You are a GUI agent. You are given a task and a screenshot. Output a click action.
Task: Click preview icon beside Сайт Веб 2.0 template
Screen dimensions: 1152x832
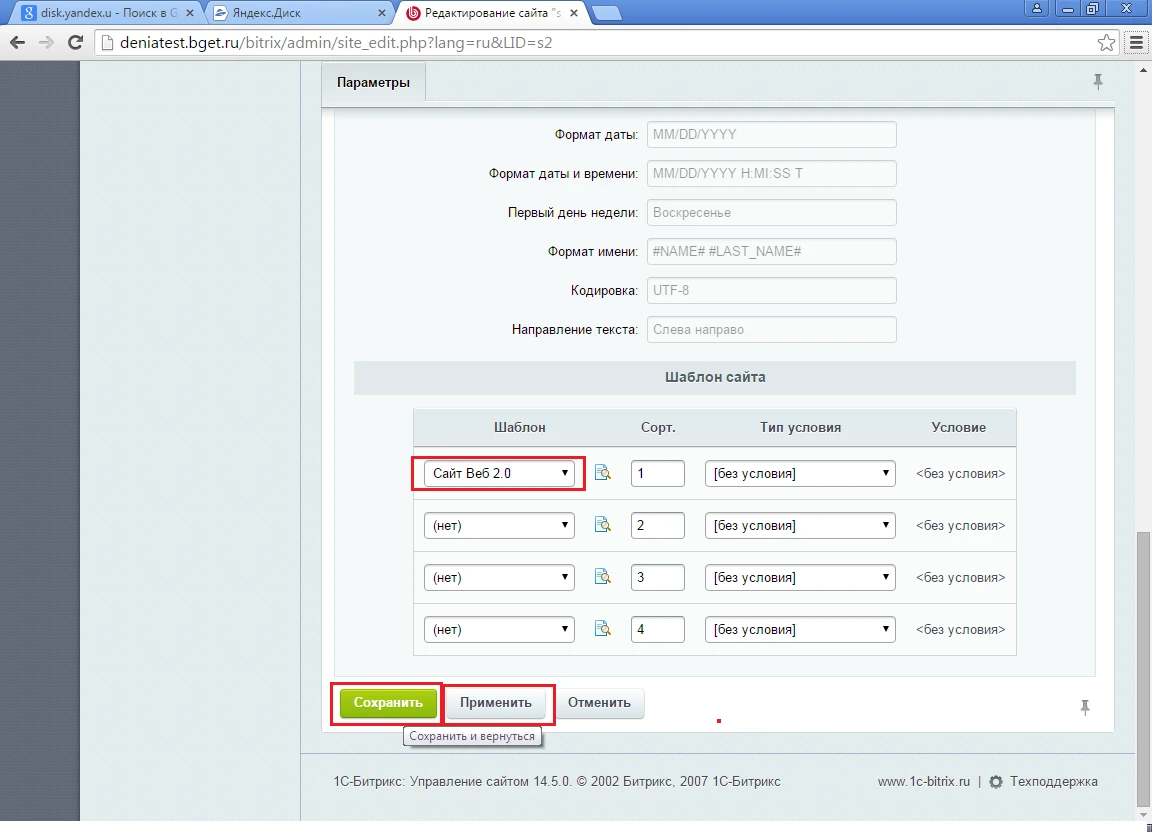602,473
